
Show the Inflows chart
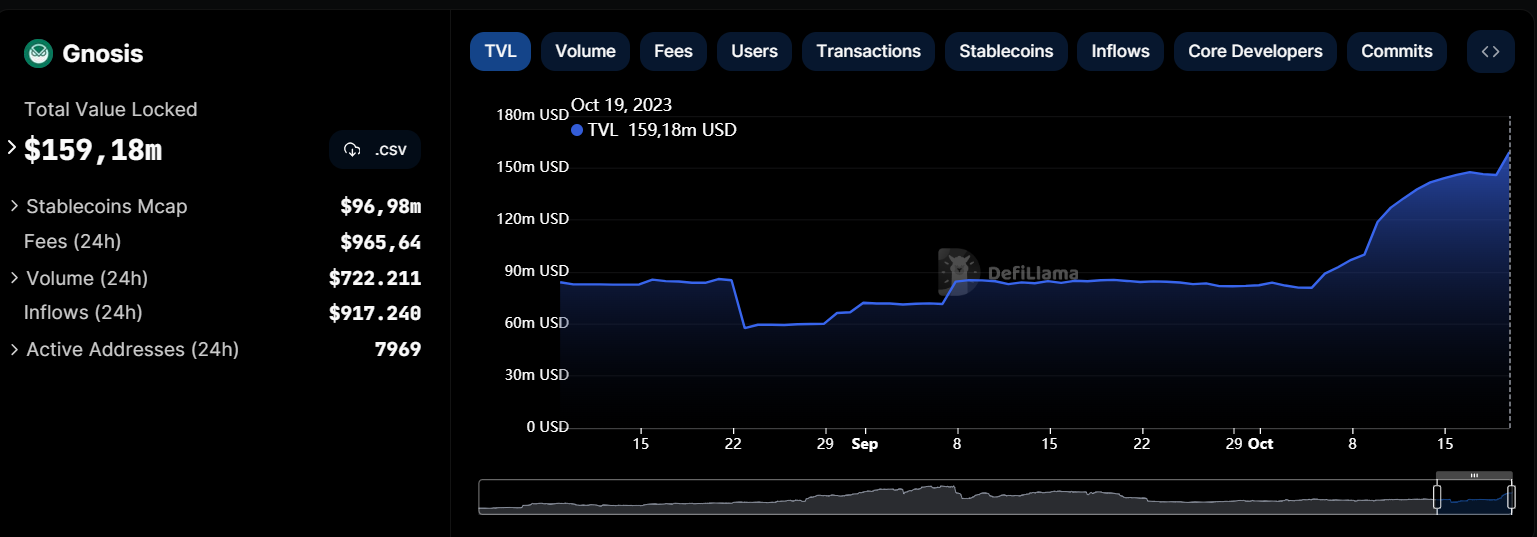pyautogui.click(x=1120, y=51)
